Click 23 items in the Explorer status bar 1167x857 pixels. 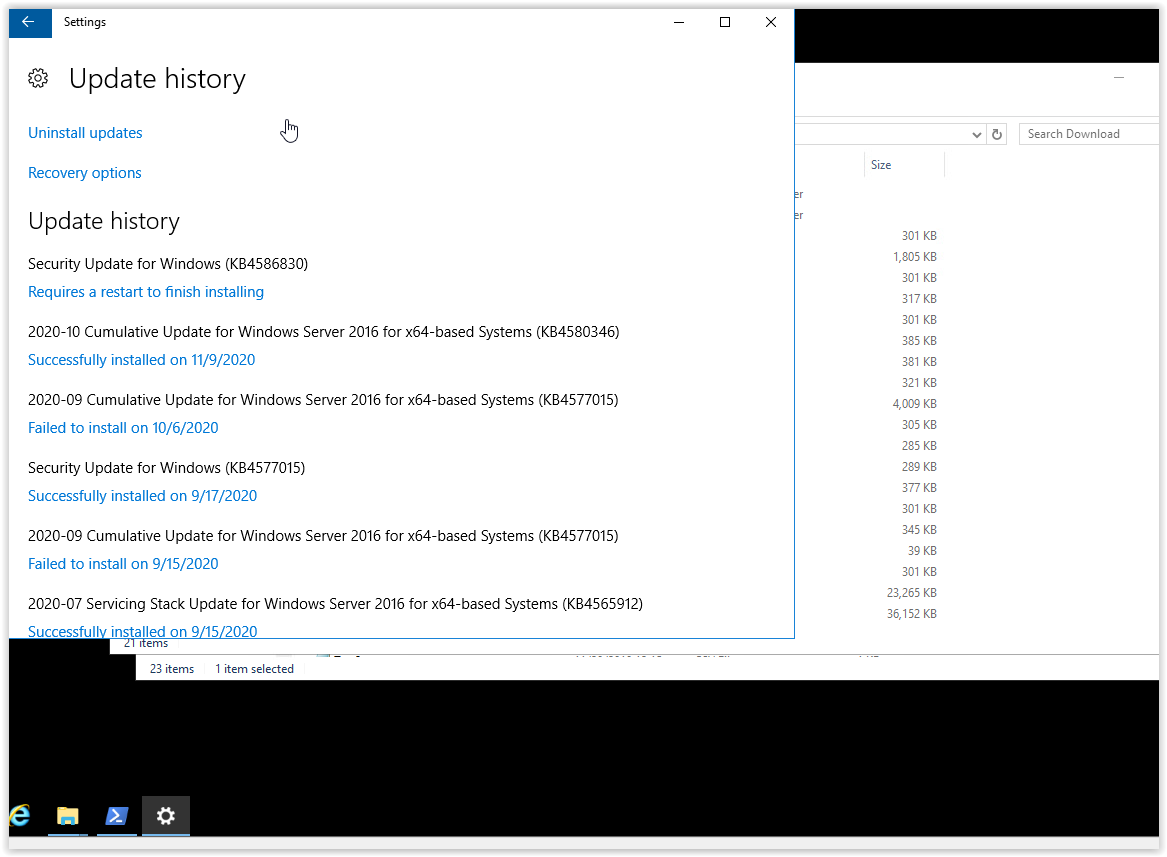click(172, 669)
